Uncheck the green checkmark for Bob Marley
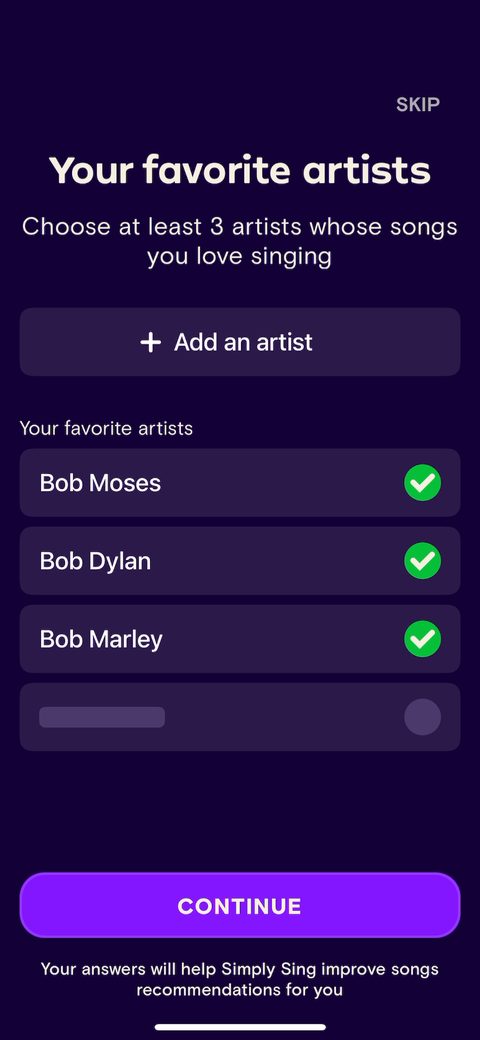 pyautogui.click(x=422, y=639)
